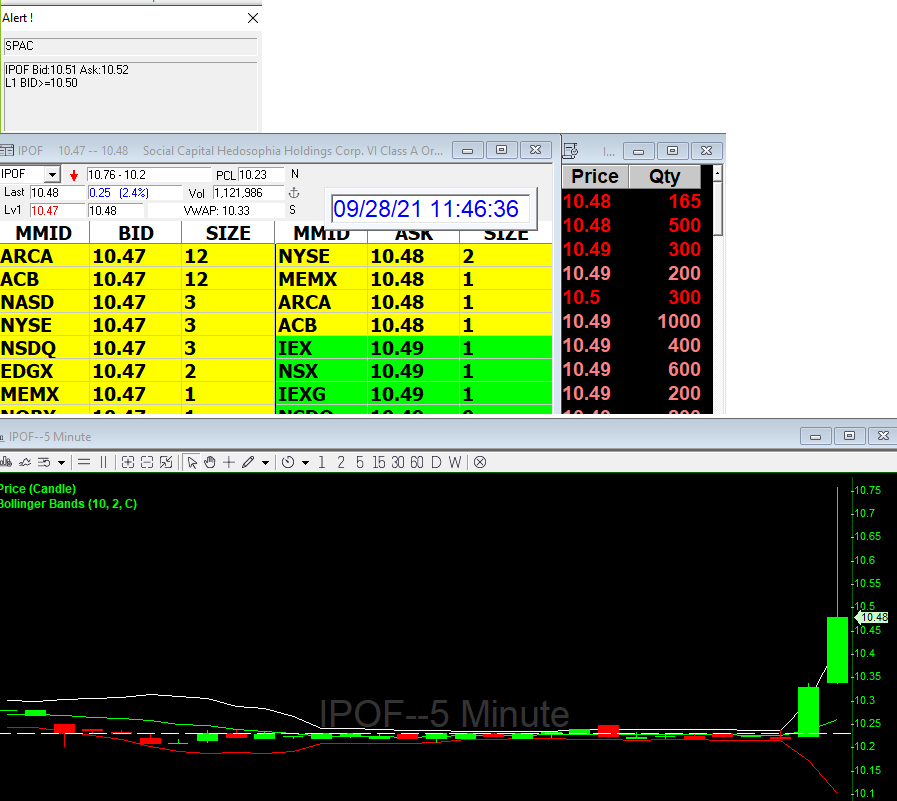The image size is (897, 801).
Task: Select the NSDQ 10.47 bid row
Action: tap(137, 348)
